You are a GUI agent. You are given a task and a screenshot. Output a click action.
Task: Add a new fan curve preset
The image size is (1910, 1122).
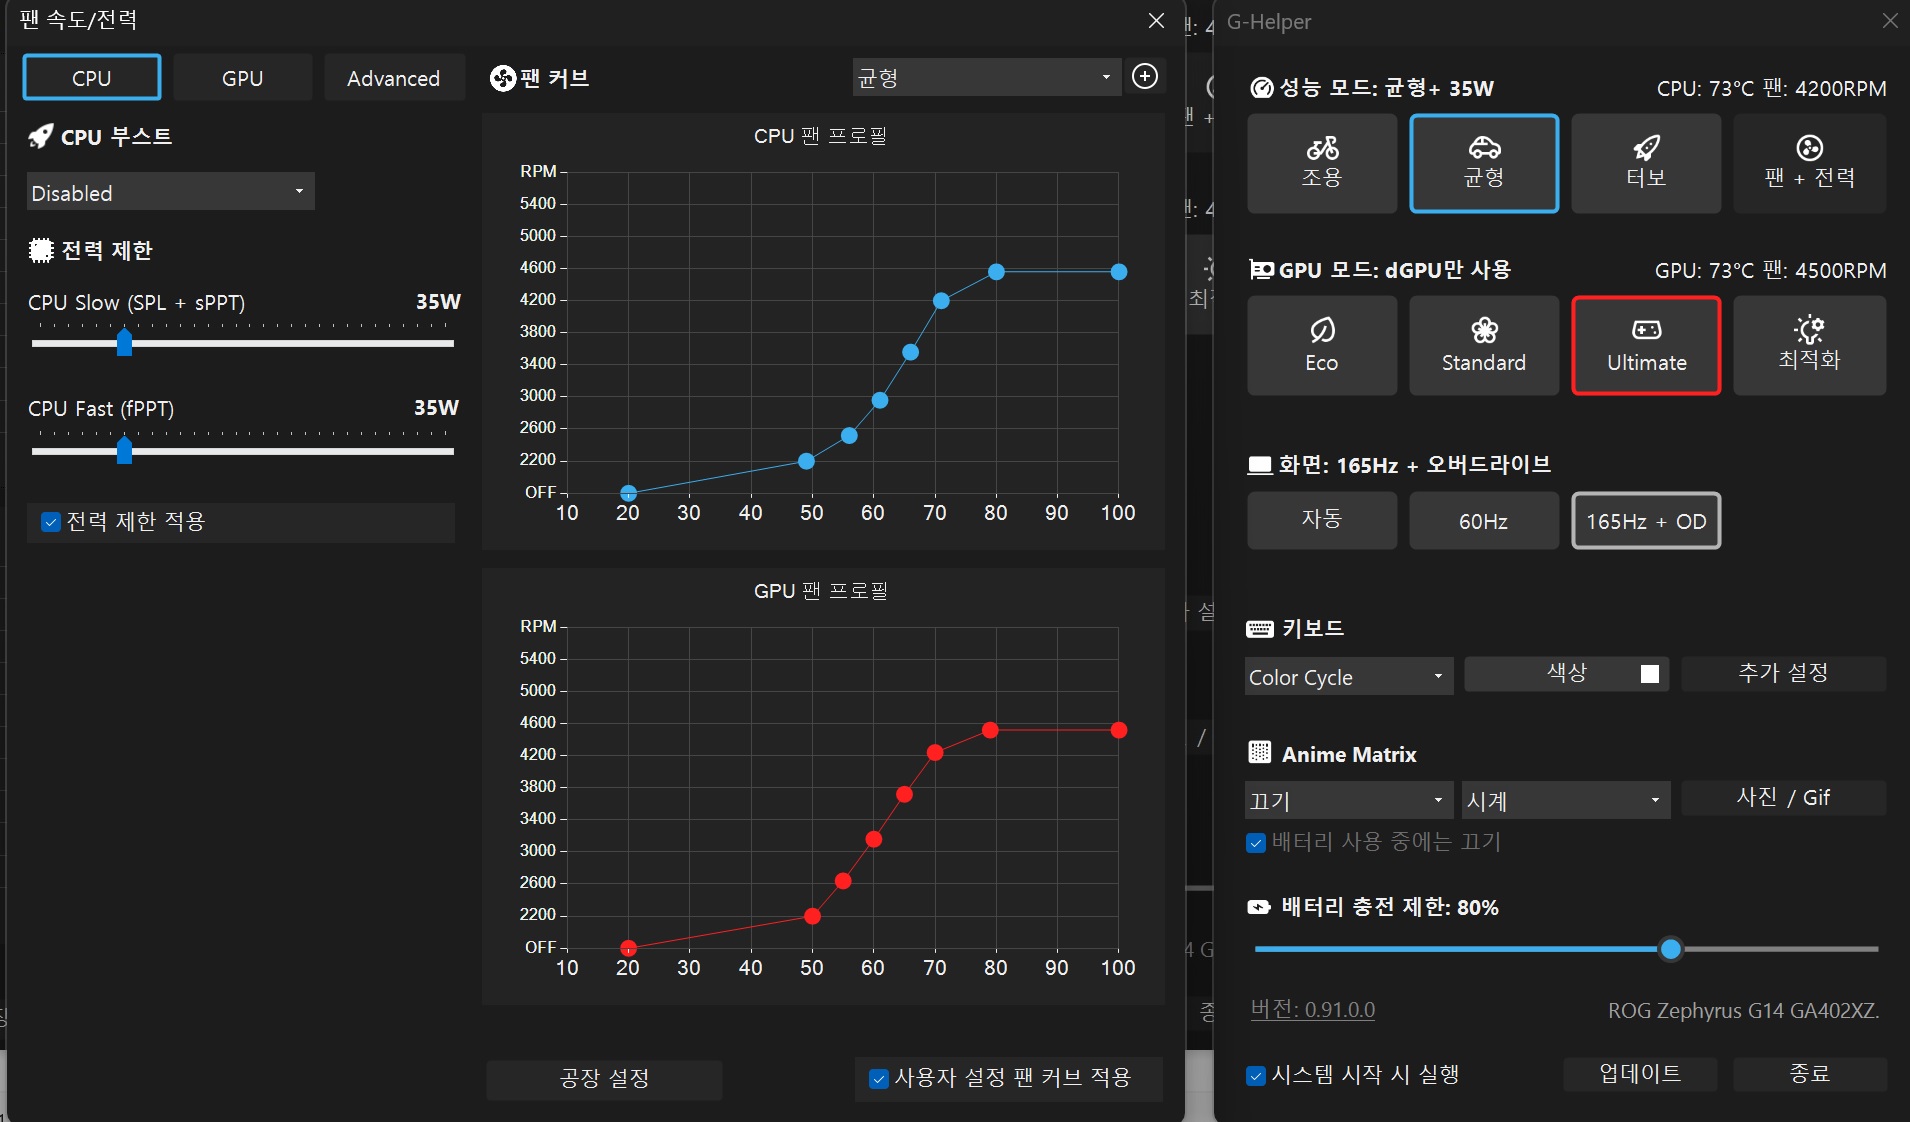1145,76
